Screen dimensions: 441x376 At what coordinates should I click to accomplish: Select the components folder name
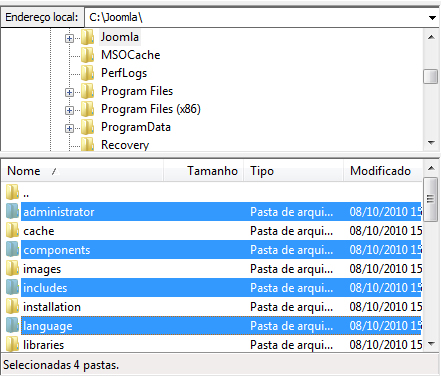57,250
